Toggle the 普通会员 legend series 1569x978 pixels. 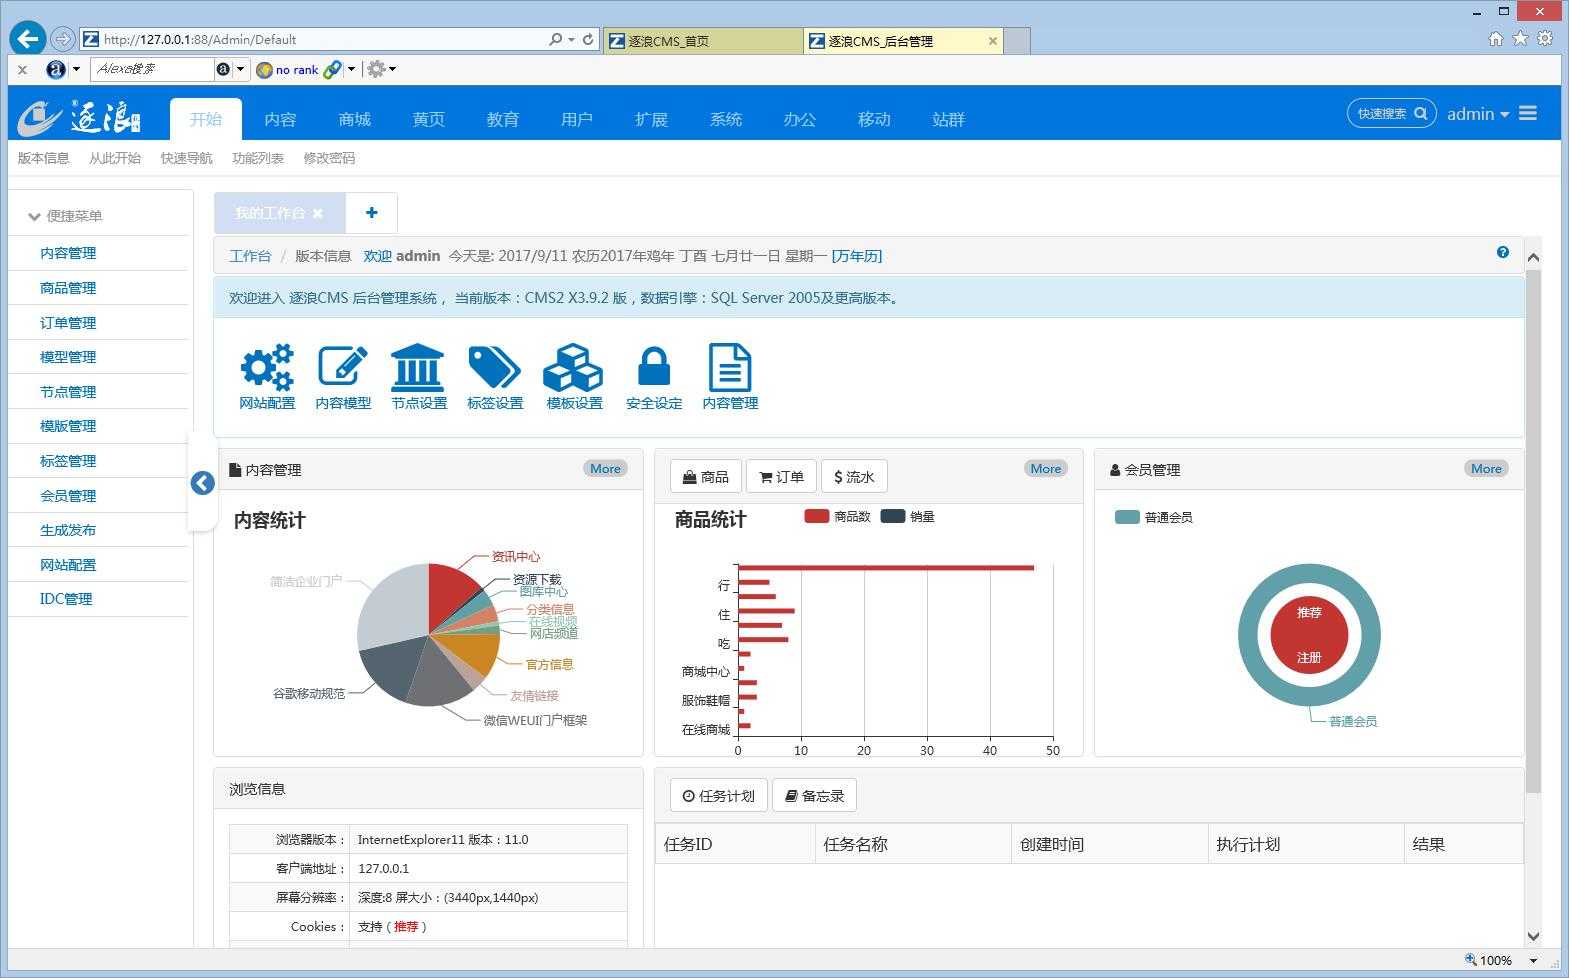(x=1153, y=517)
